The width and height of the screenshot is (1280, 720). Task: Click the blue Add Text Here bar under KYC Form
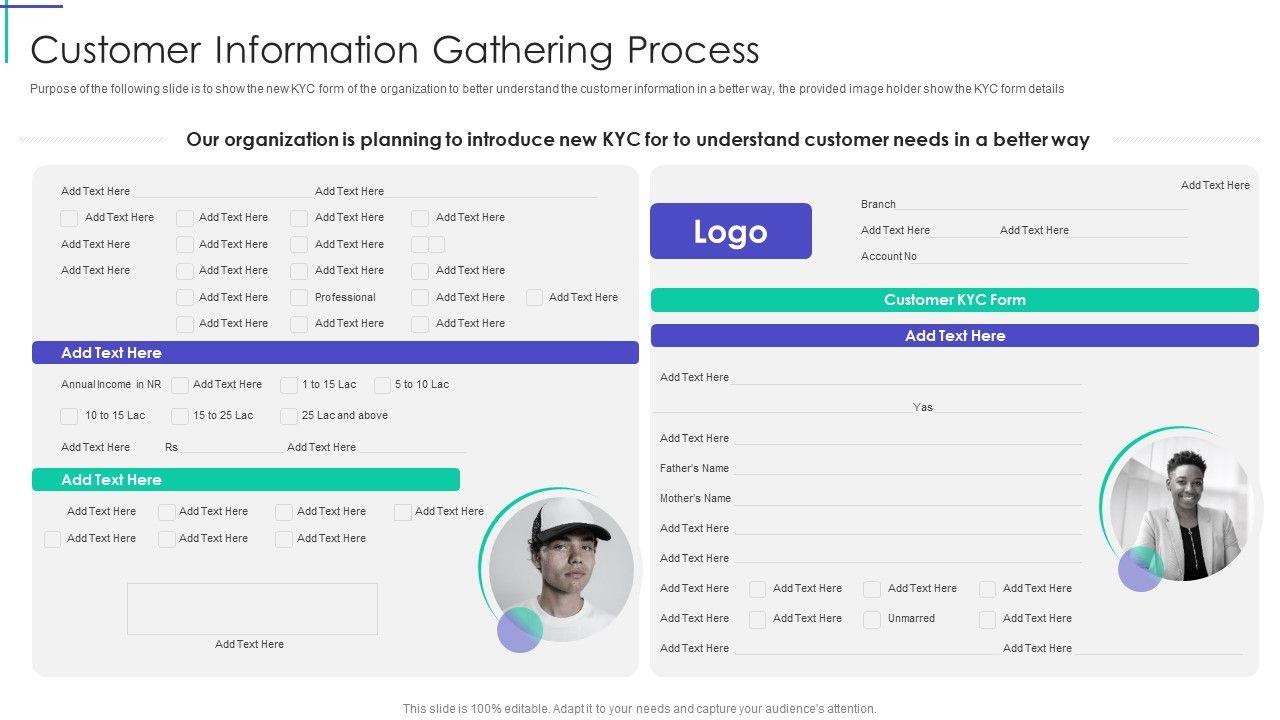click(954, 336)
